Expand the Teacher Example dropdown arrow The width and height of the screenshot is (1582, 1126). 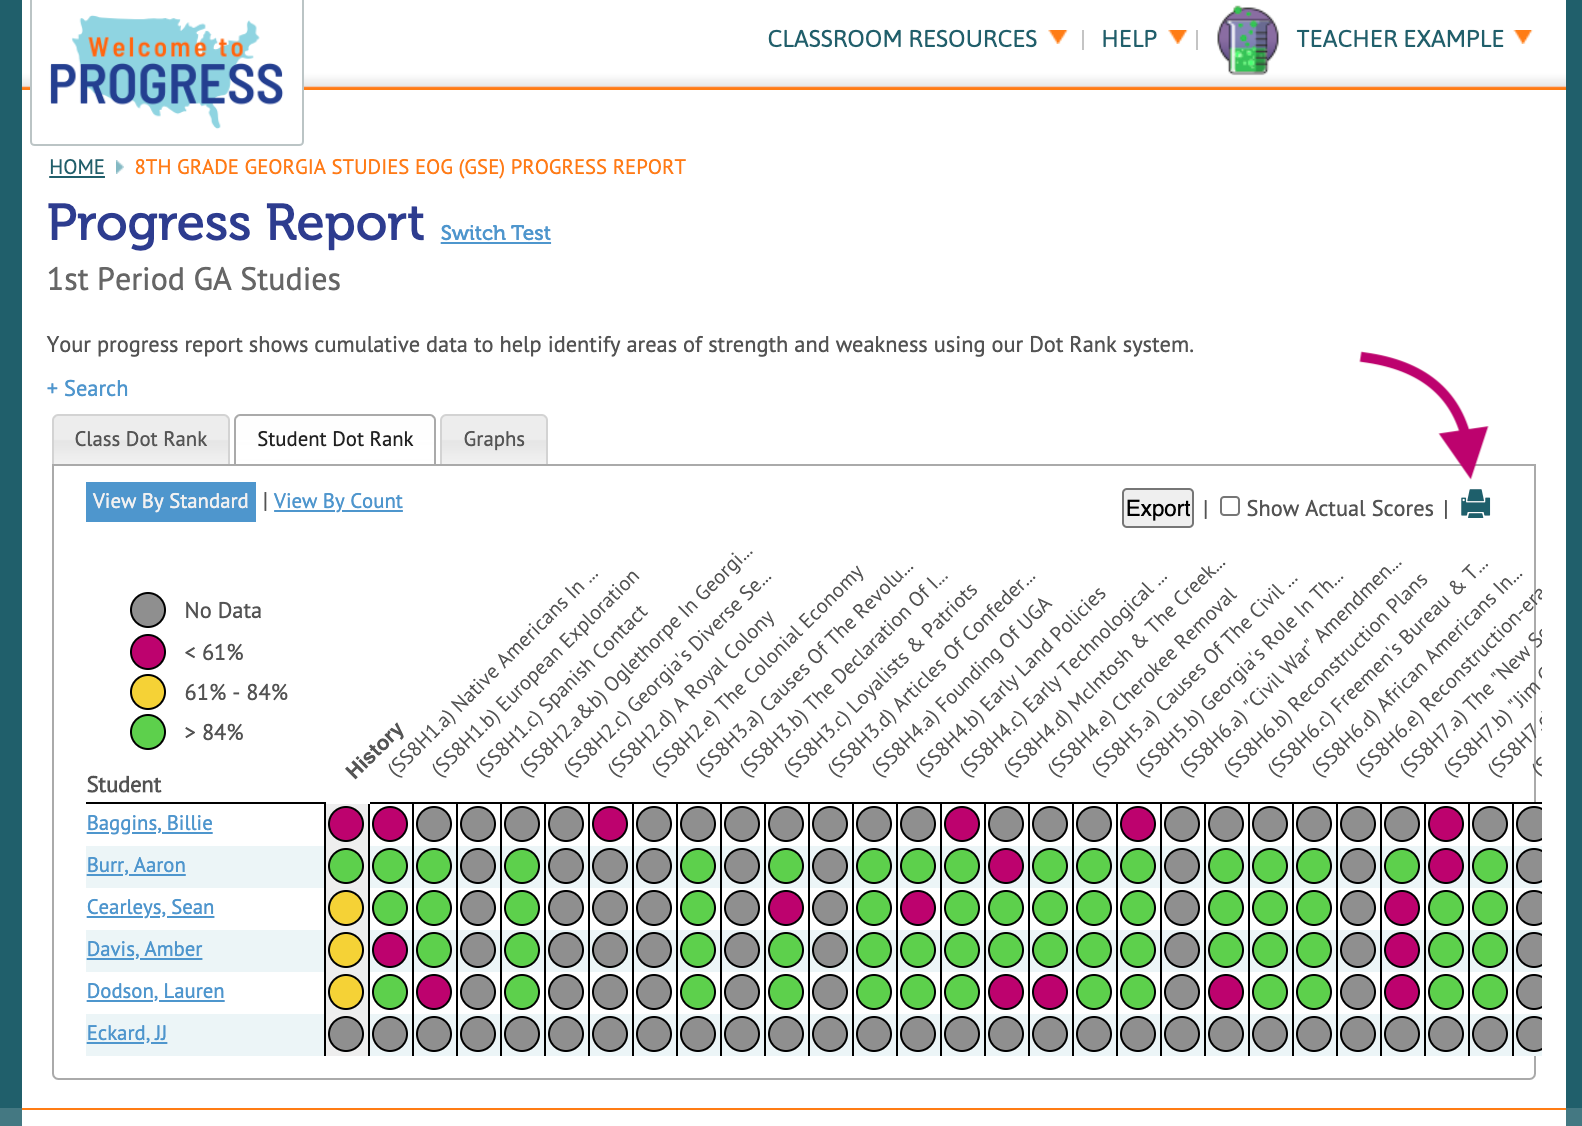click(x=1523, y=38)
